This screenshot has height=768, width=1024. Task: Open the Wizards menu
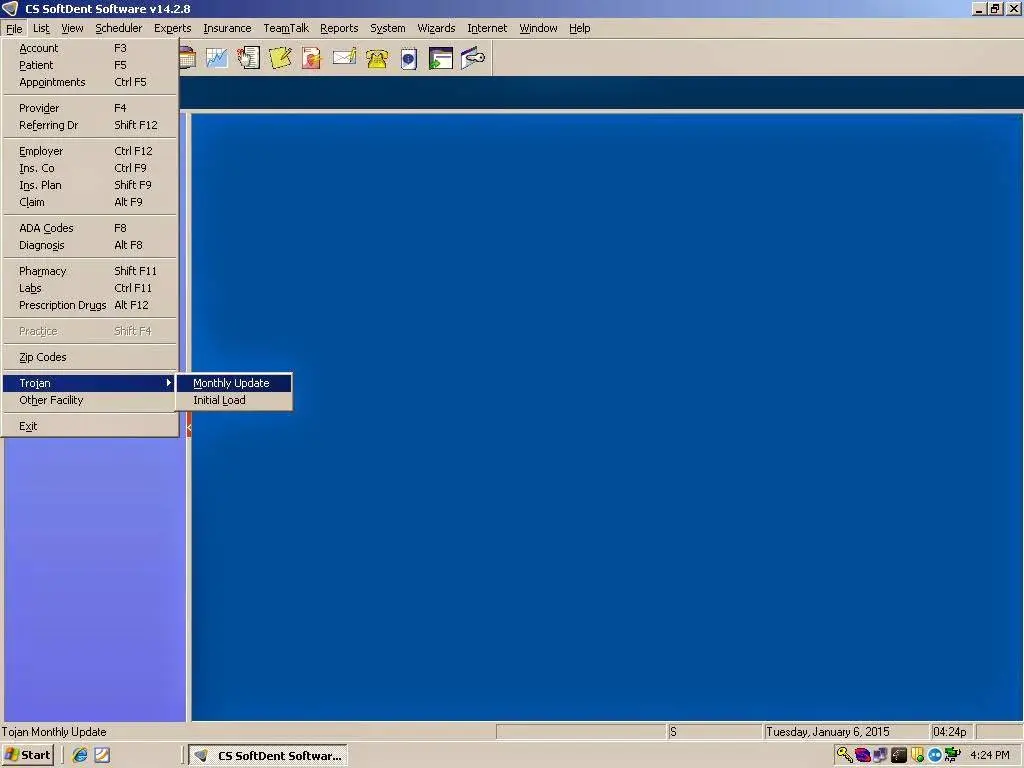(x=436, y=28)
